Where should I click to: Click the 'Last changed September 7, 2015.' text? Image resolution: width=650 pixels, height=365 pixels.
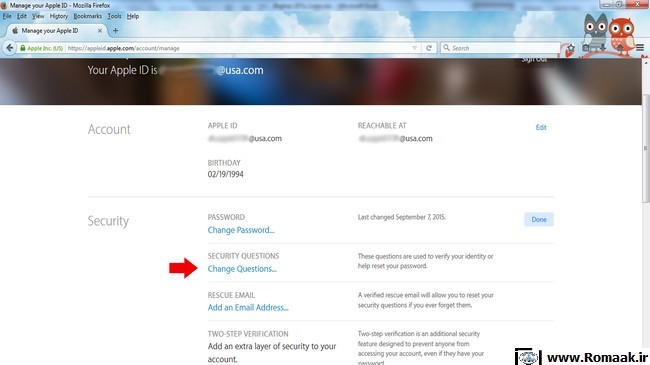point(401,217)
